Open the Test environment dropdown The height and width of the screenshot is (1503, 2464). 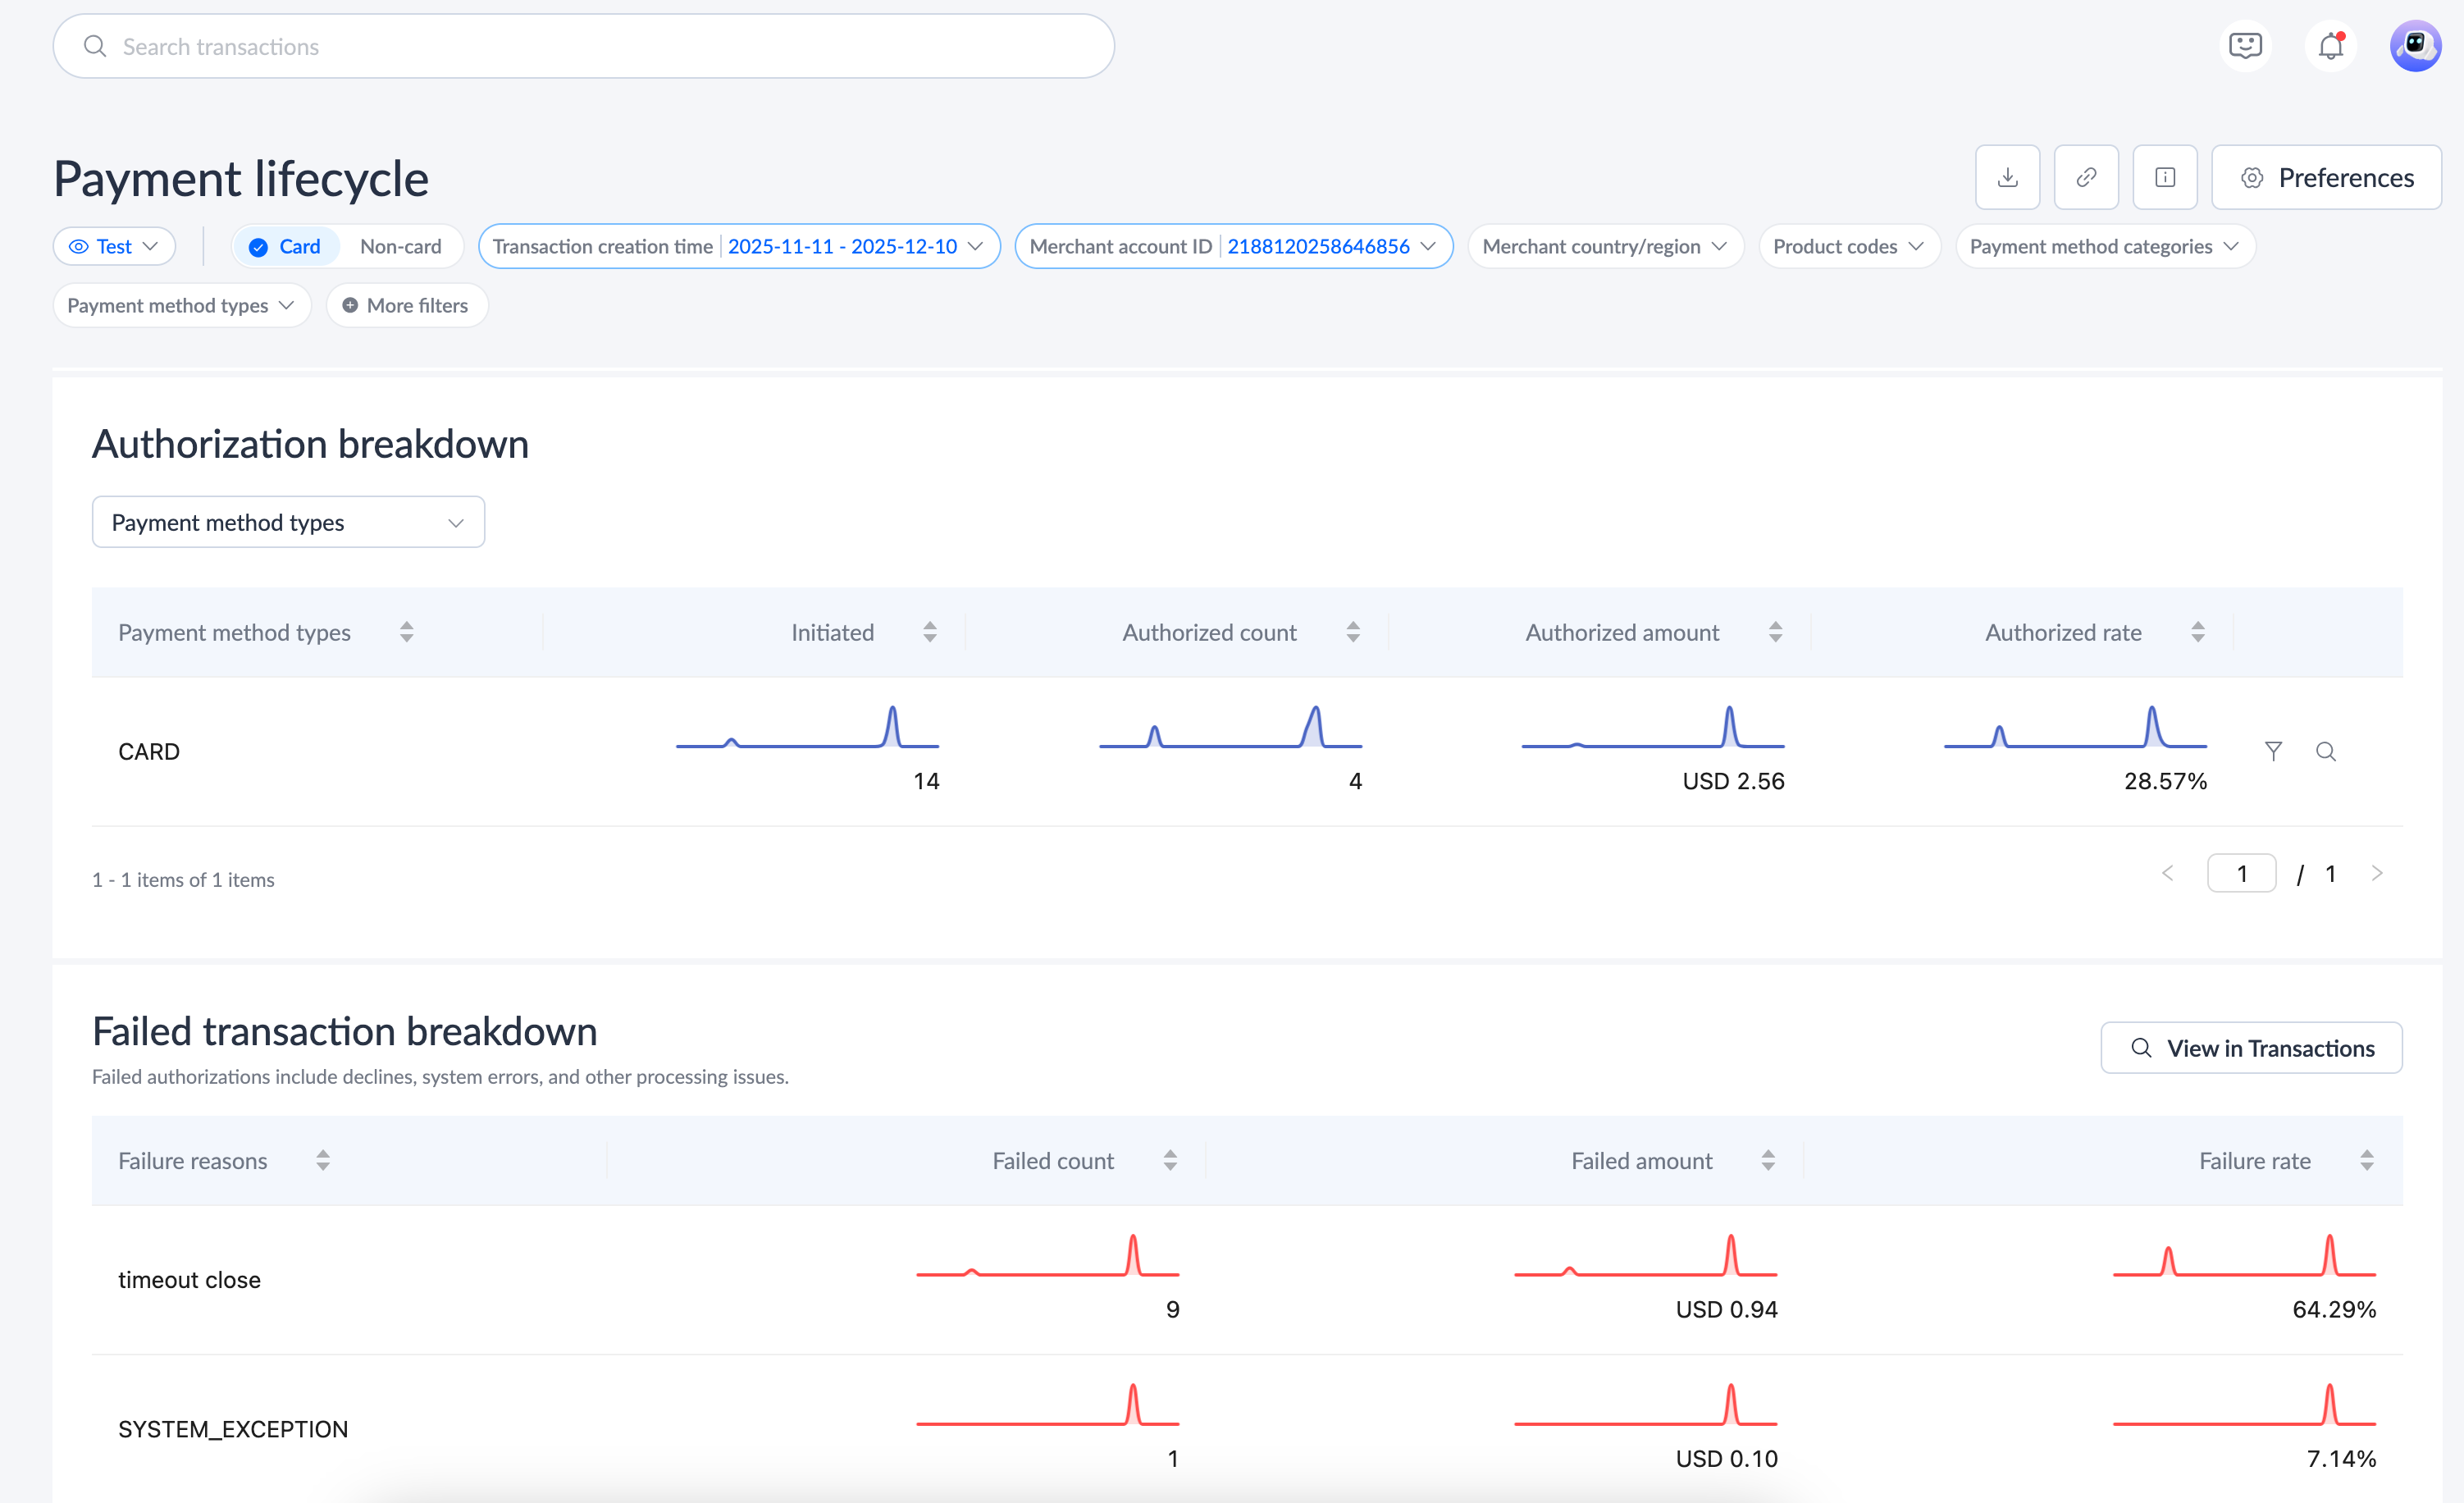(114, 246)
